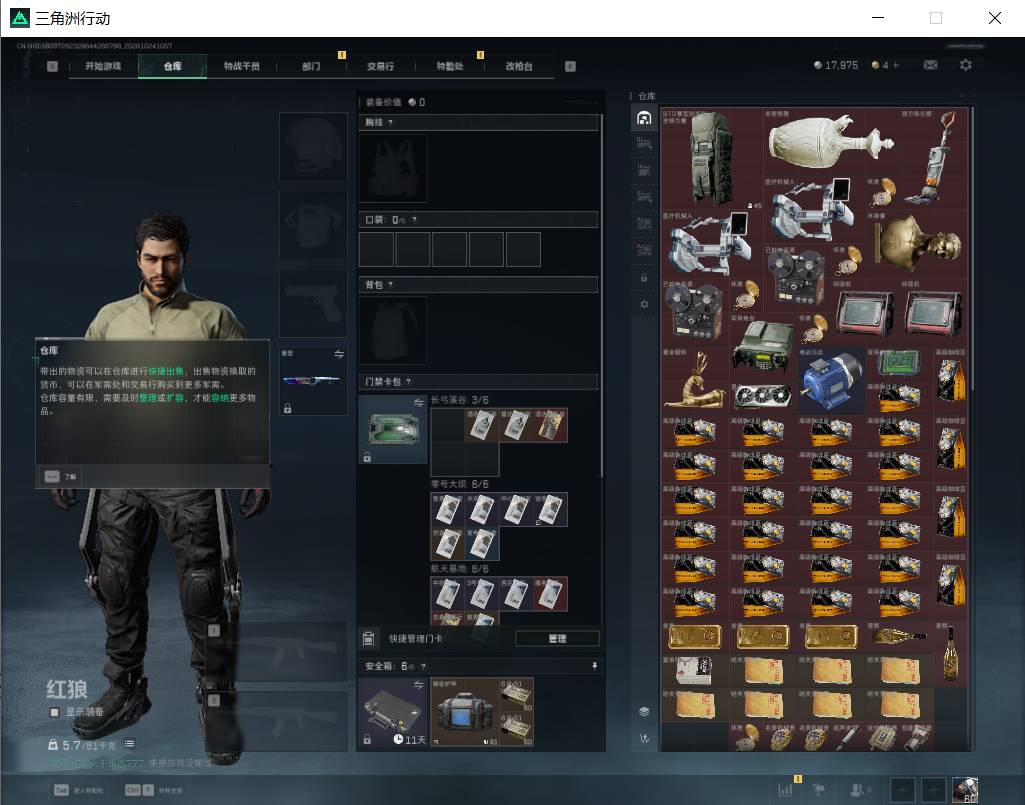1025x805 pixels.
Task: Select the golden bust statue in the warehouse
Action: click(x=919, y=244)
